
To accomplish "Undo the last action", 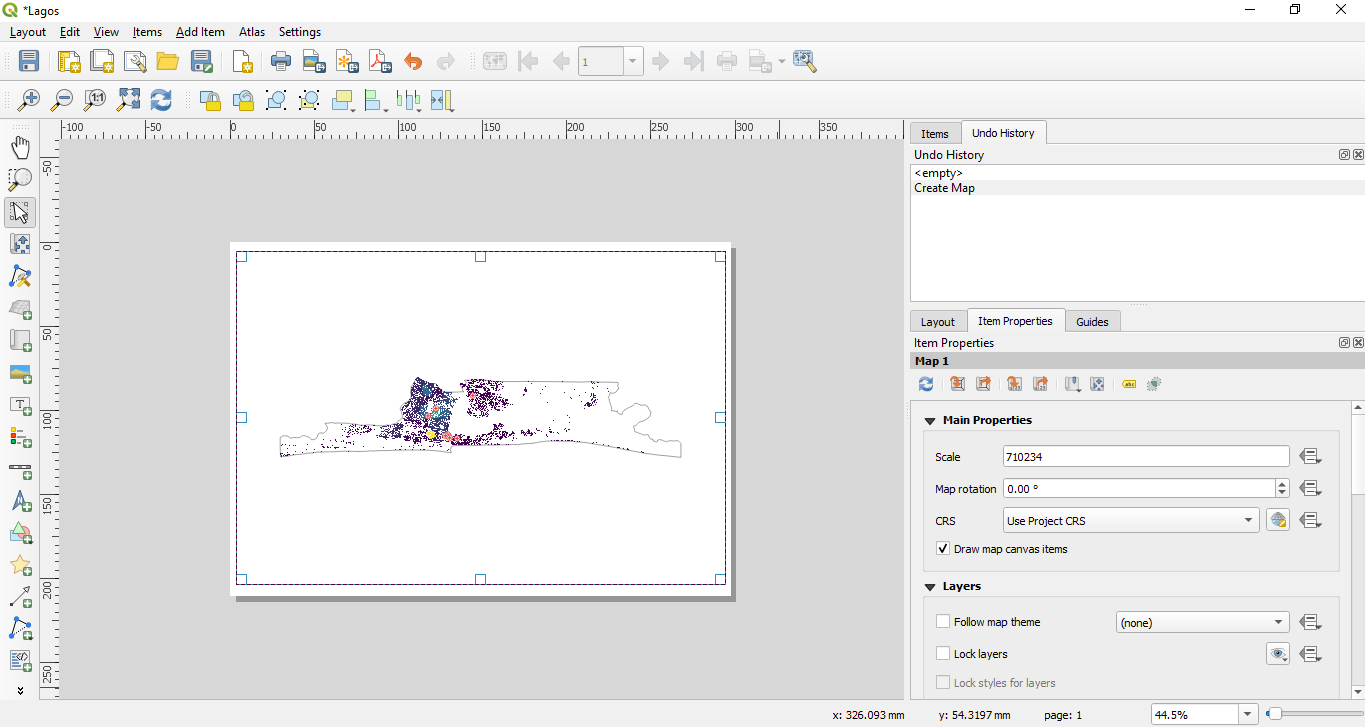I will point(413,61).
